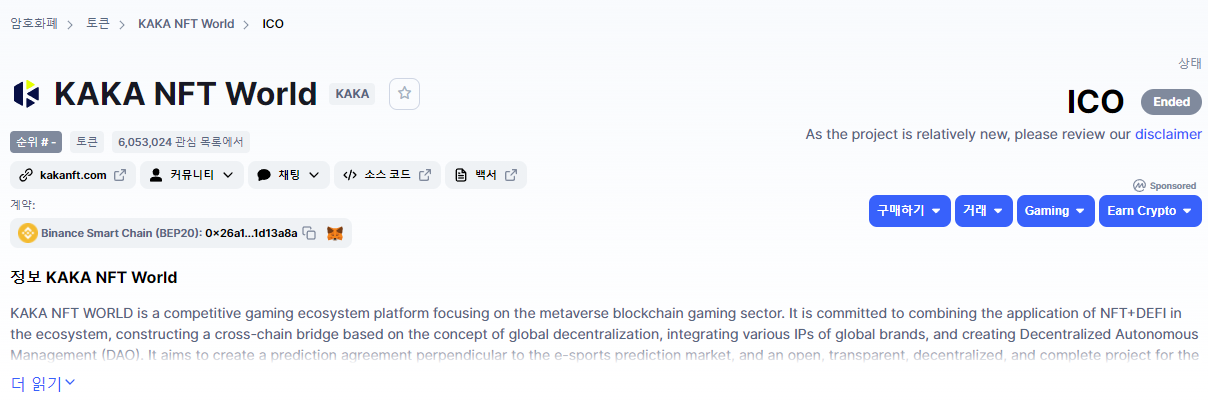Expand description with 더 읽기 (read more)
Viewport: 1208px width, 402px height.
point(43,383)
